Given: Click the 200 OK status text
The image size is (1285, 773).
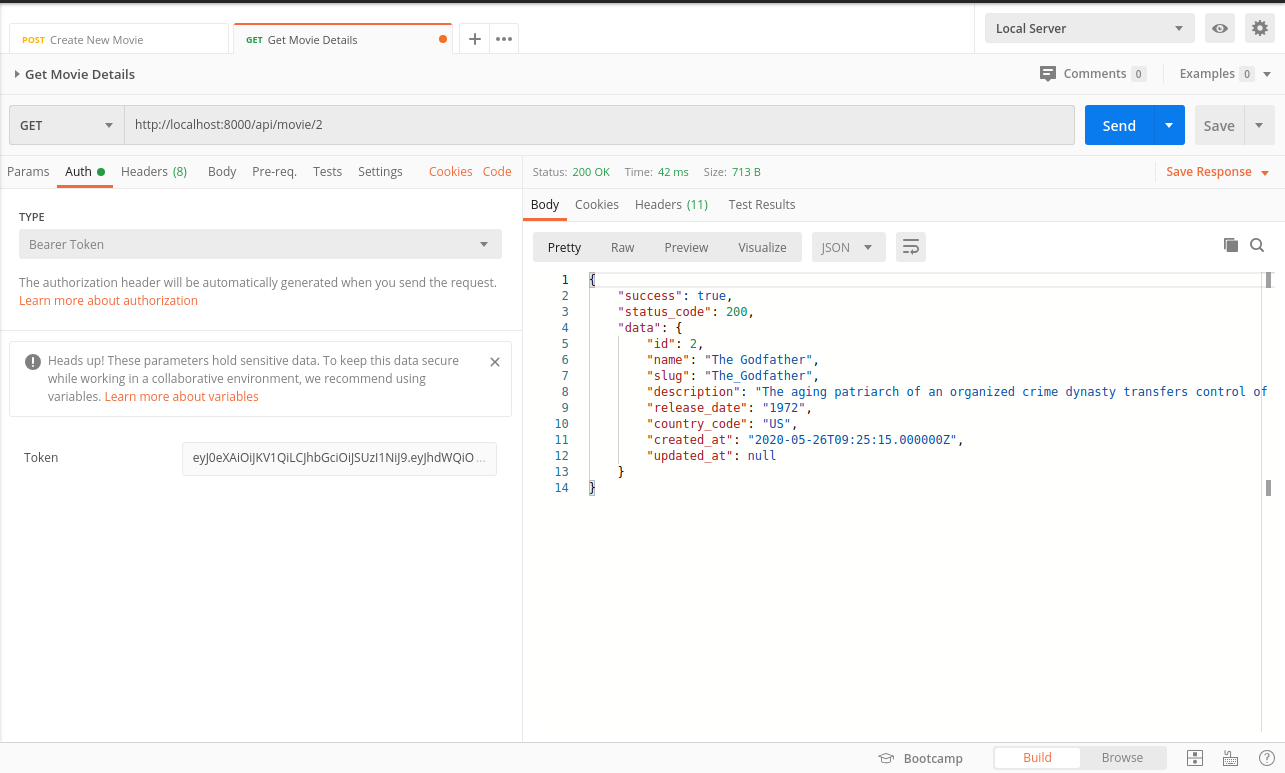Looking at the screenshot, I should tap(591, 172).
